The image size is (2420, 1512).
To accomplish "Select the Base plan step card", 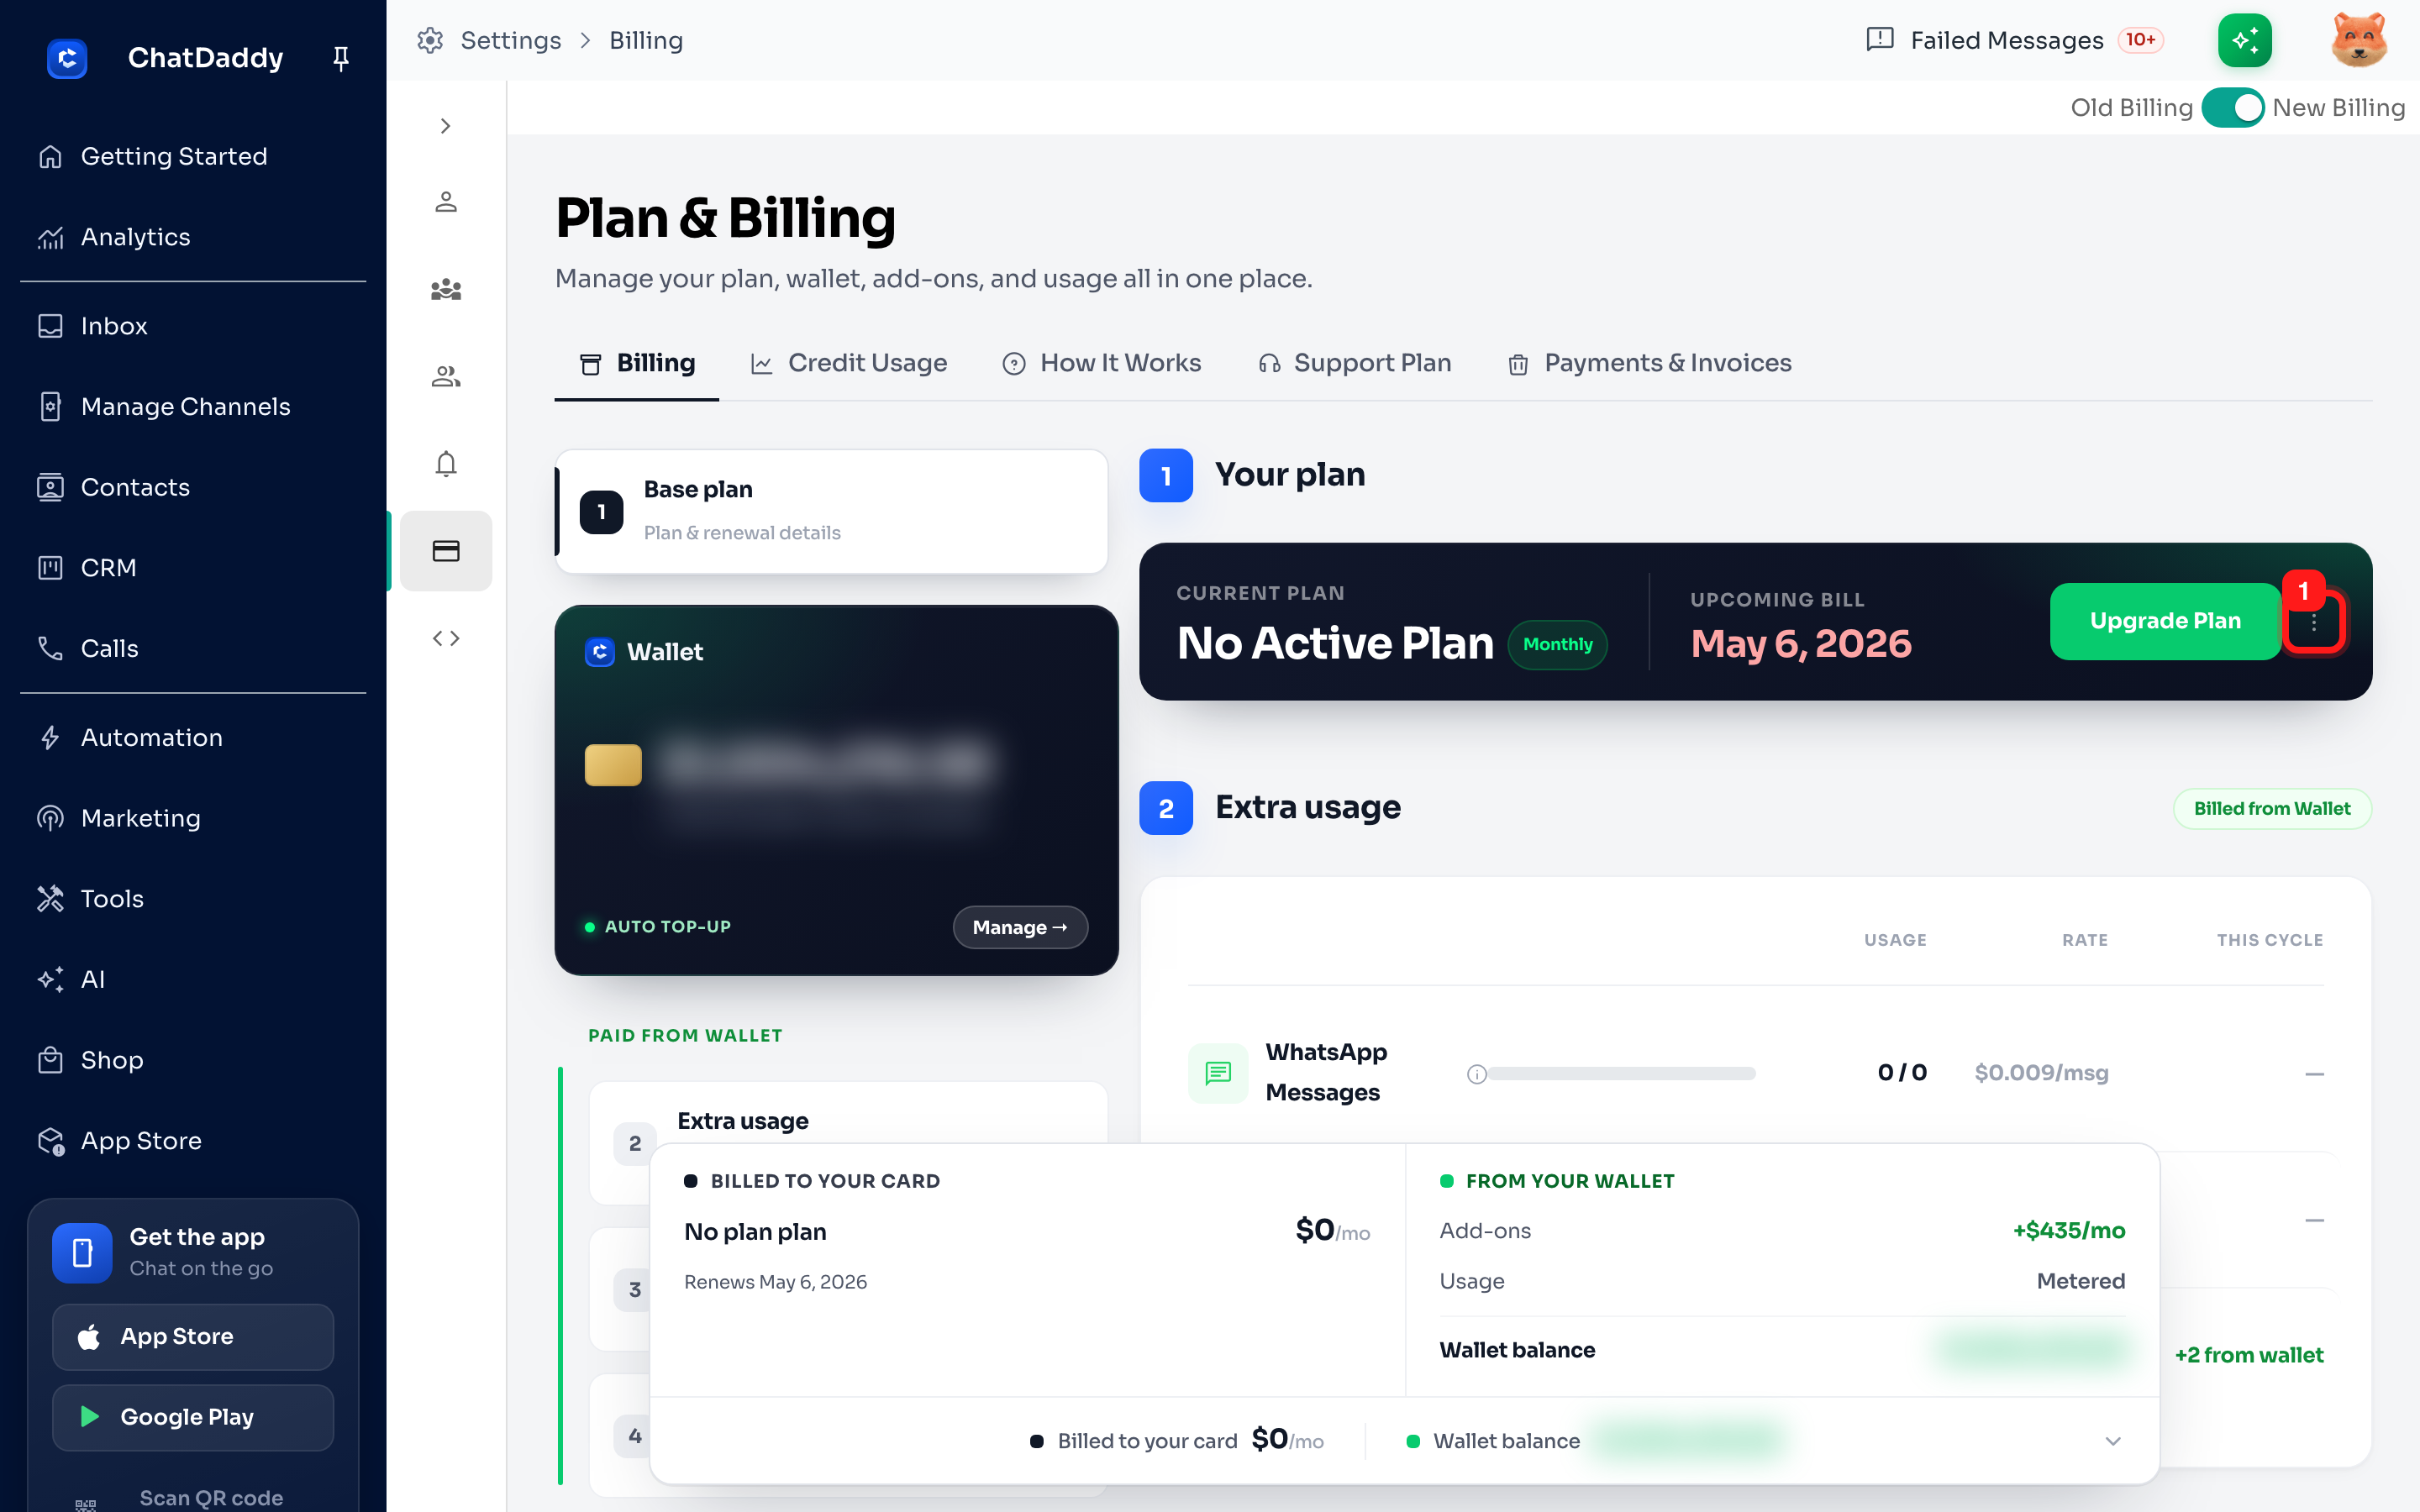I will (x=832, y=512).
